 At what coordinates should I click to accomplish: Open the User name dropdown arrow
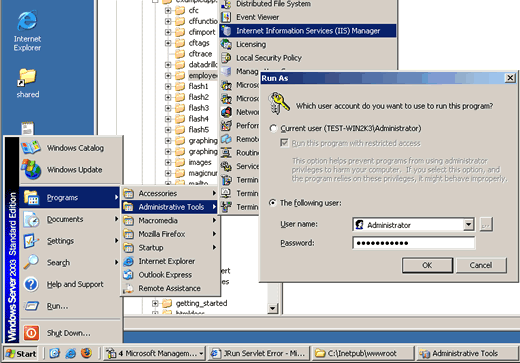pos(468,225)
